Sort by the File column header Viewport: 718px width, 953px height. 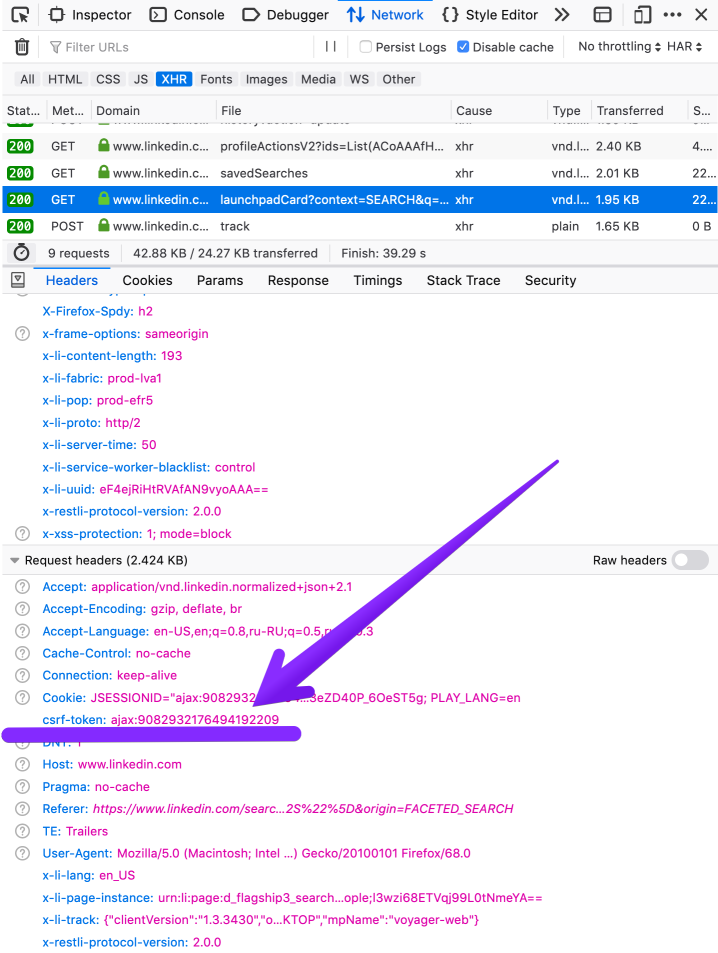333,111
